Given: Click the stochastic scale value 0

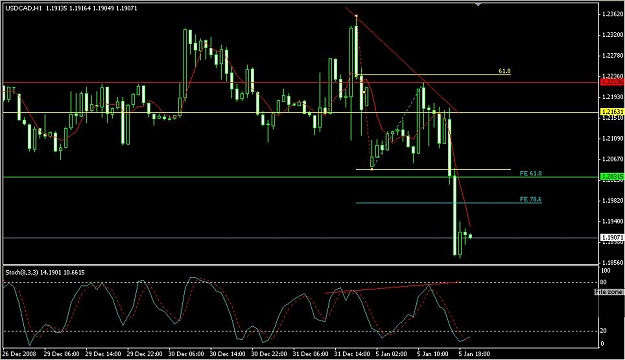Looking at the screenshot, I should [602, 344].
